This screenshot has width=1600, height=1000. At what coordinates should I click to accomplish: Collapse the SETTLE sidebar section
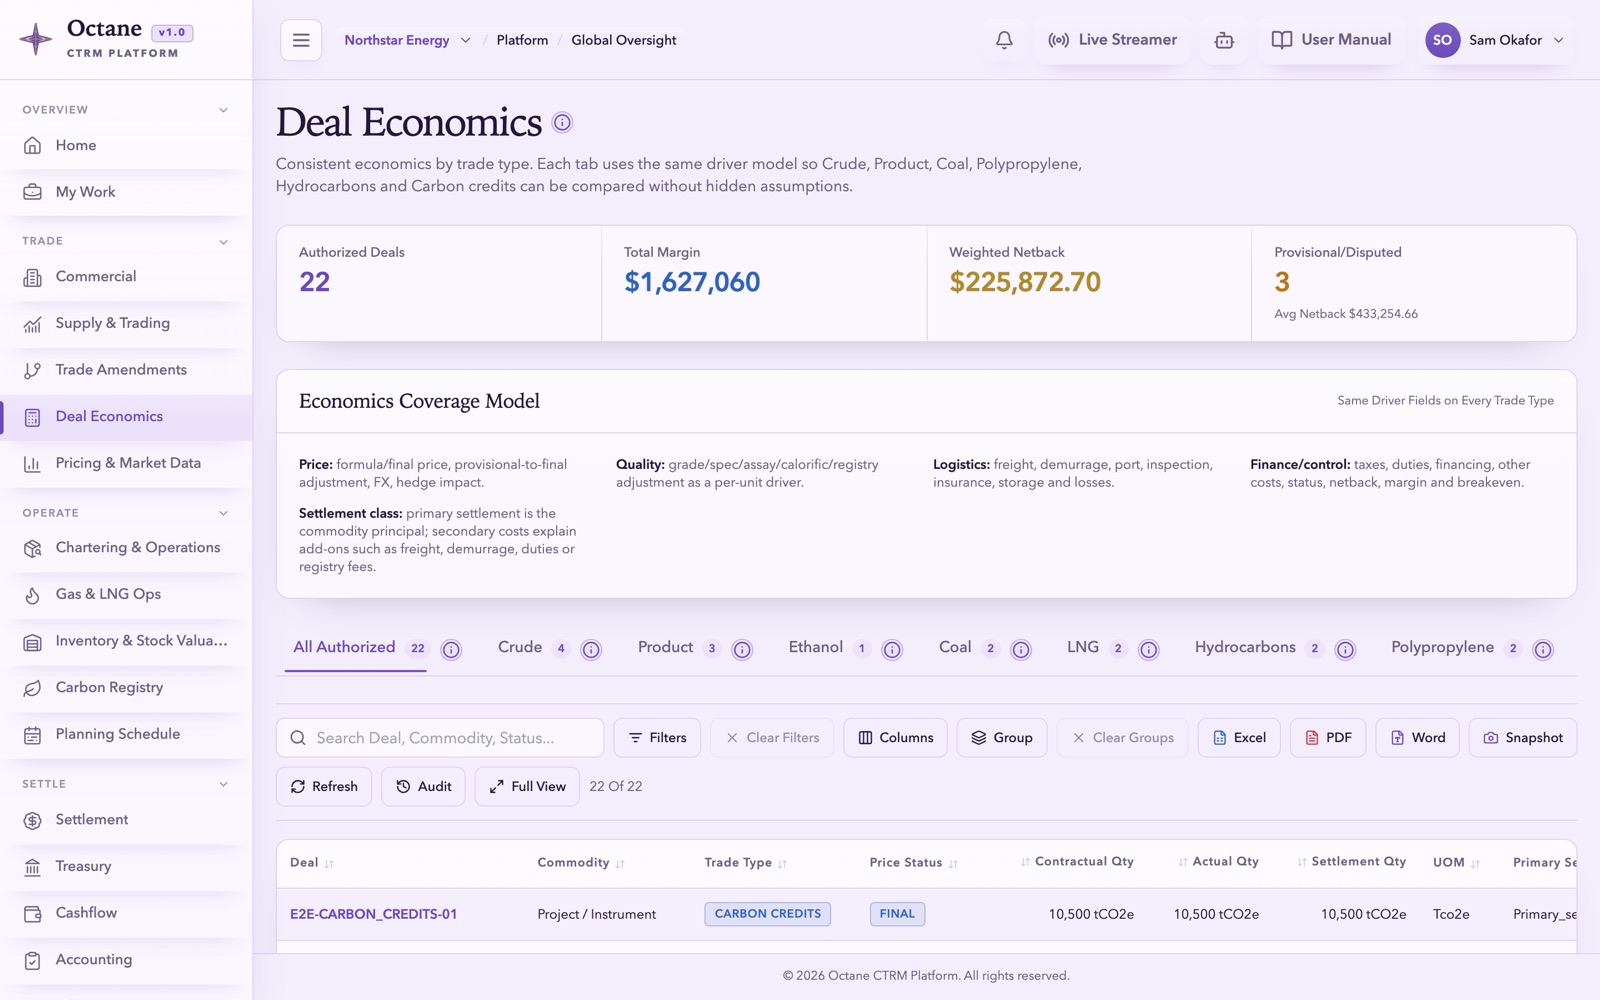(x=223, y=784)
